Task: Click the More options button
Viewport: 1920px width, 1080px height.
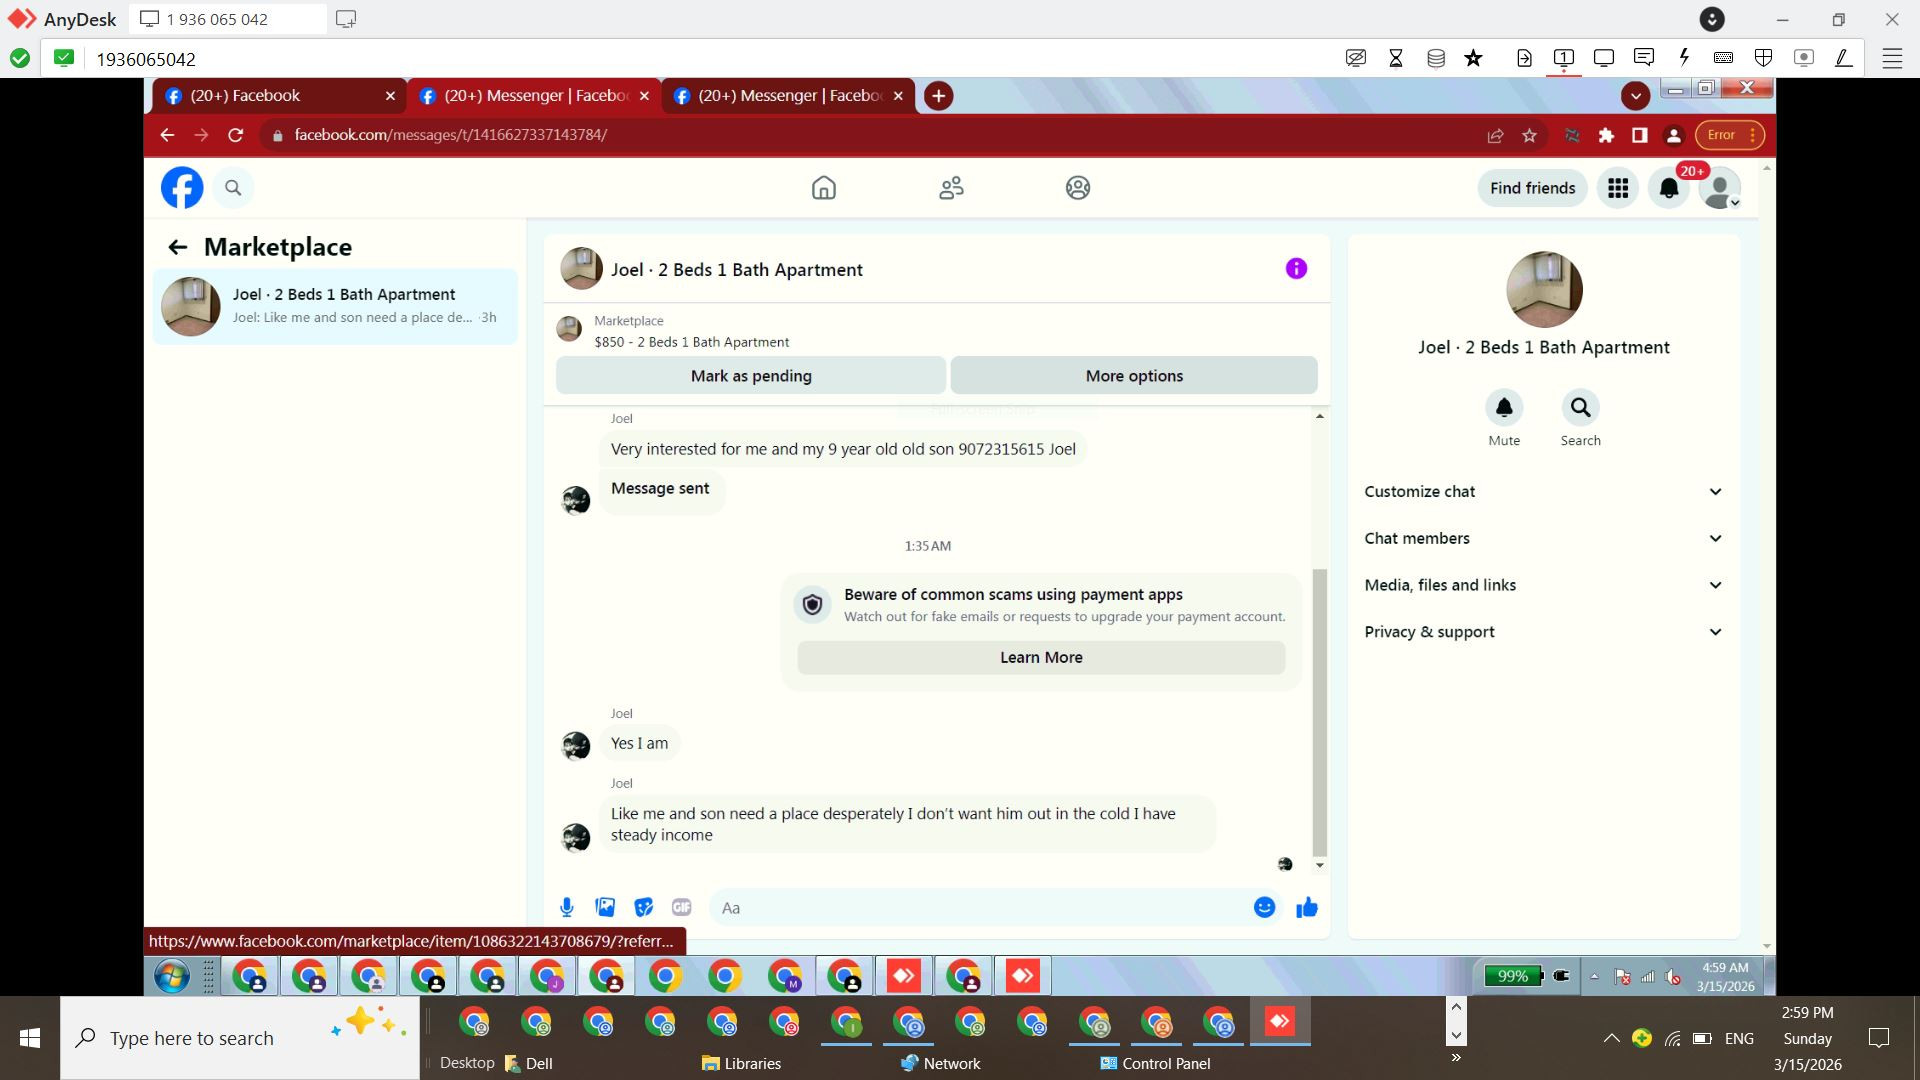Action: pyautogui.click(x=1134, y=376)
